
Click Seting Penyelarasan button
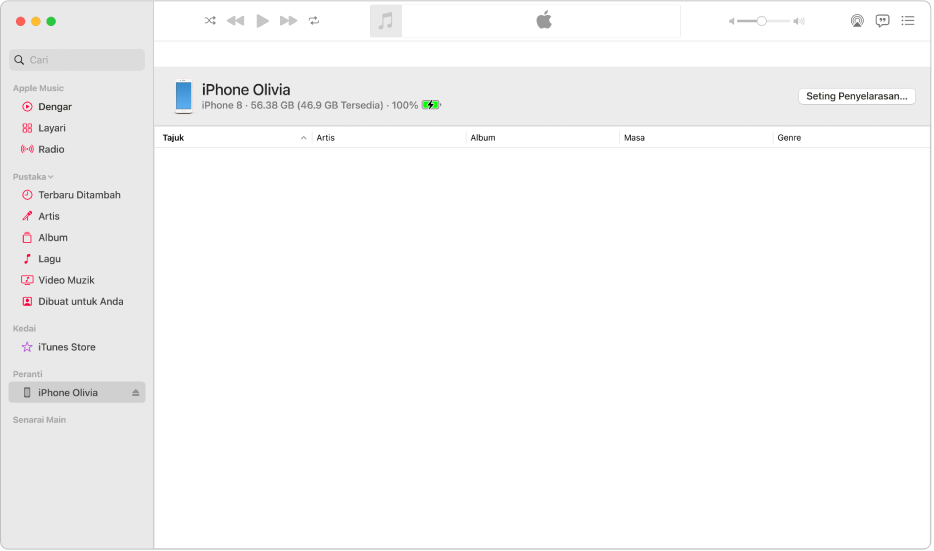point(856,96)
